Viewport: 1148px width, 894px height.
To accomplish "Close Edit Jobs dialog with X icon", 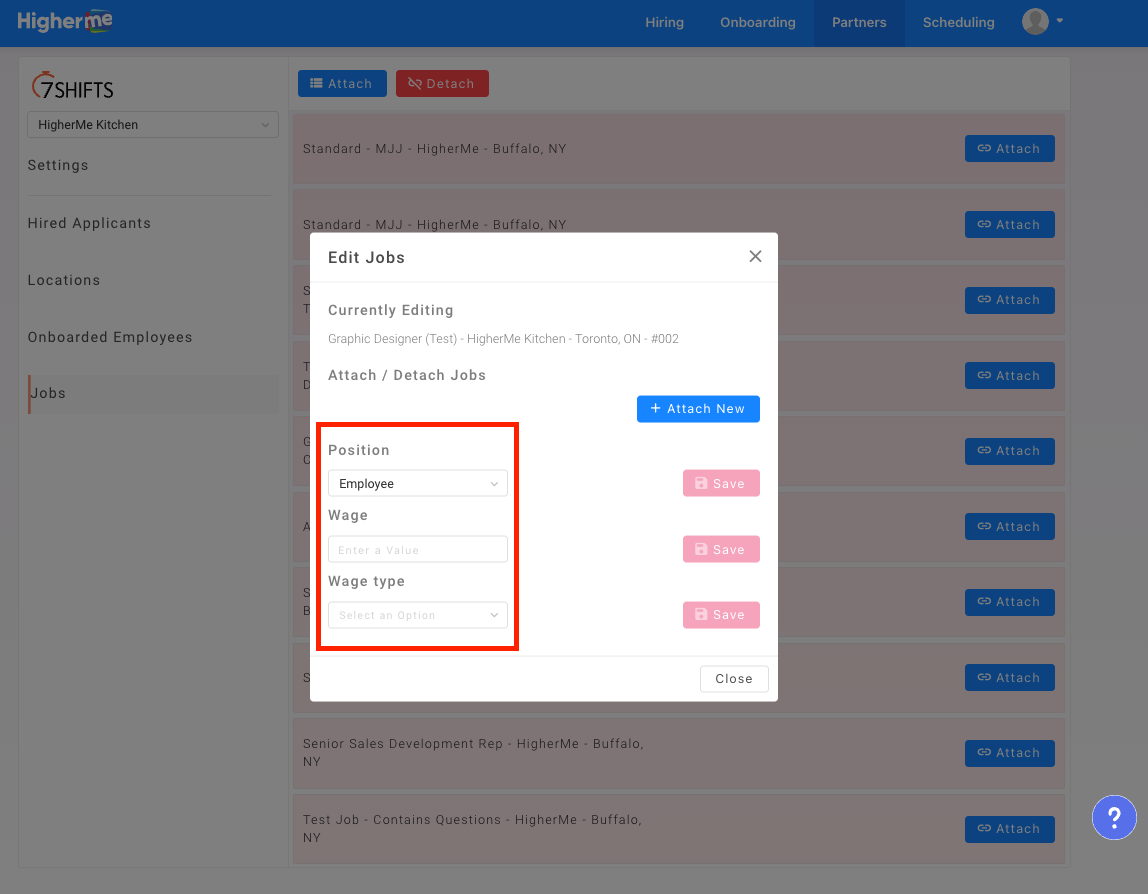I will point(755,256).
